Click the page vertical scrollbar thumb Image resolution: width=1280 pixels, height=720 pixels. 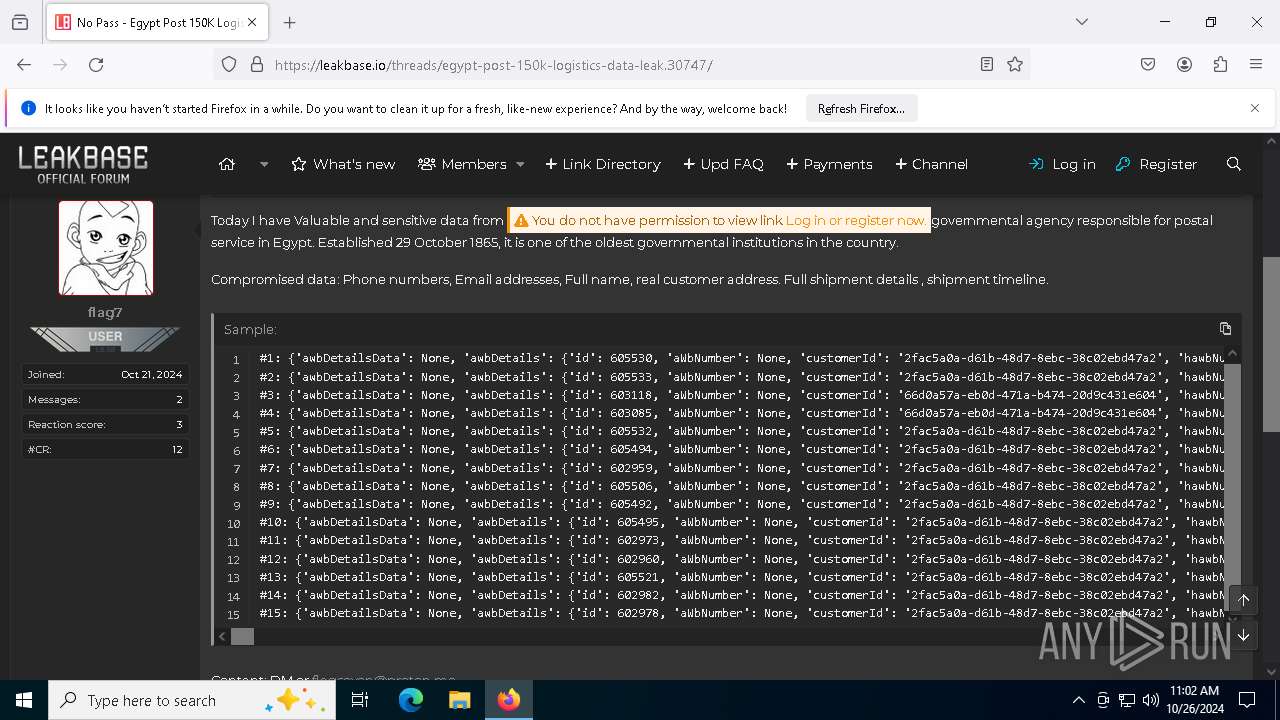point(1271,344)
